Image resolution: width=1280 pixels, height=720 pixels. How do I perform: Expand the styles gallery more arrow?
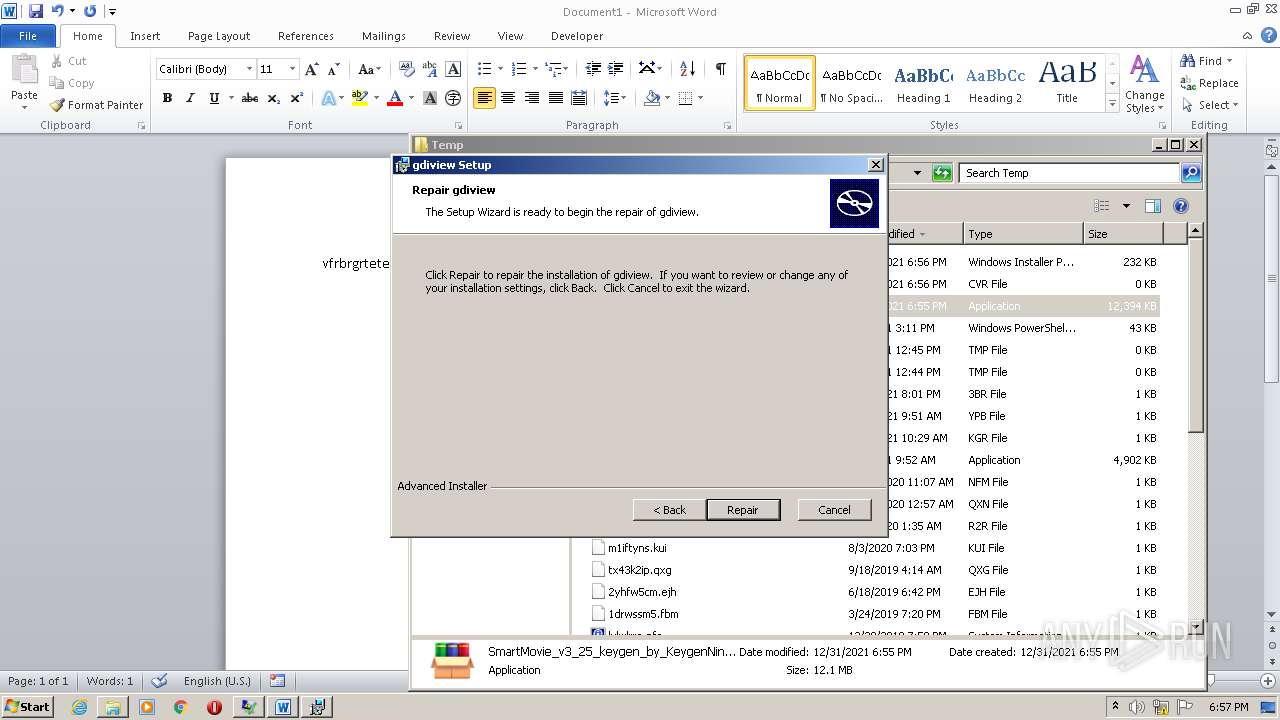(x=1112, y=104)
